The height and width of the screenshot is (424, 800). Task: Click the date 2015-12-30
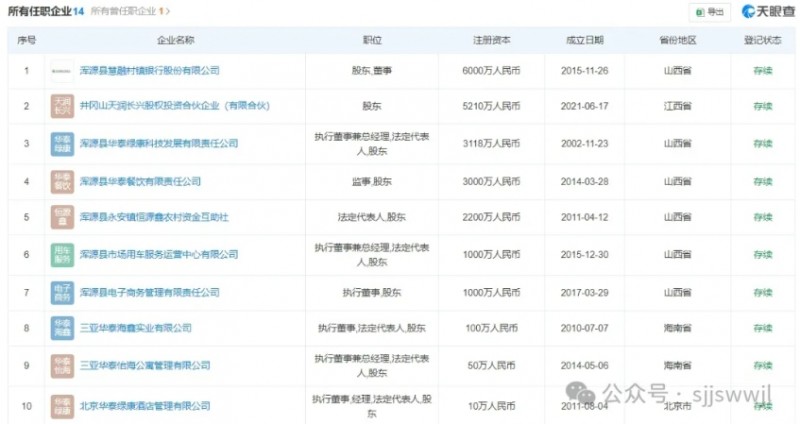(x=585, y=254)
